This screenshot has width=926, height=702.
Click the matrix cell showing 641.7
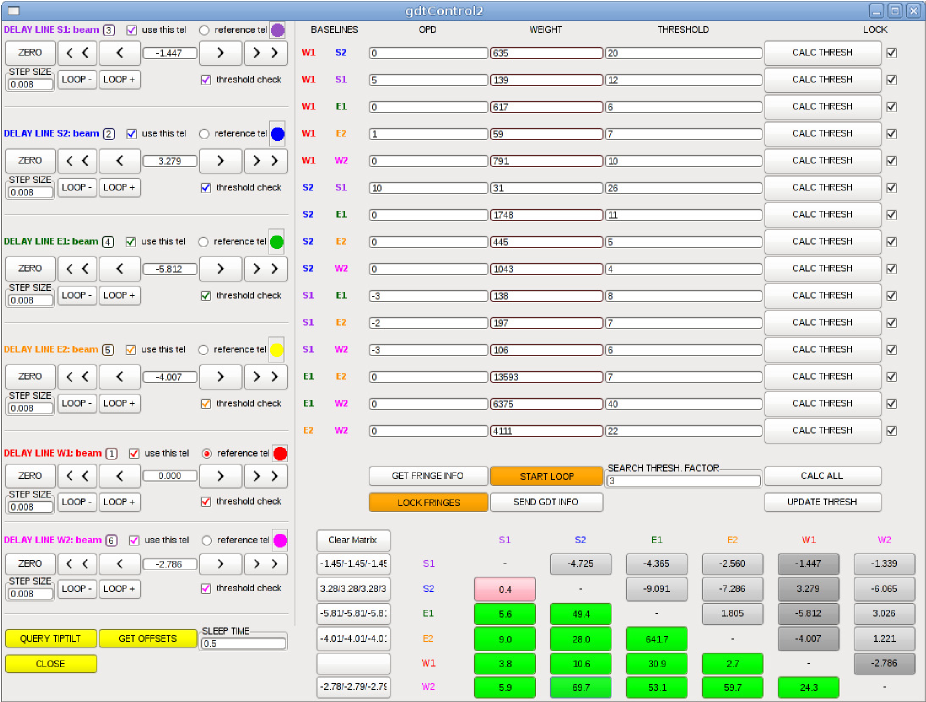coord(657,639)
